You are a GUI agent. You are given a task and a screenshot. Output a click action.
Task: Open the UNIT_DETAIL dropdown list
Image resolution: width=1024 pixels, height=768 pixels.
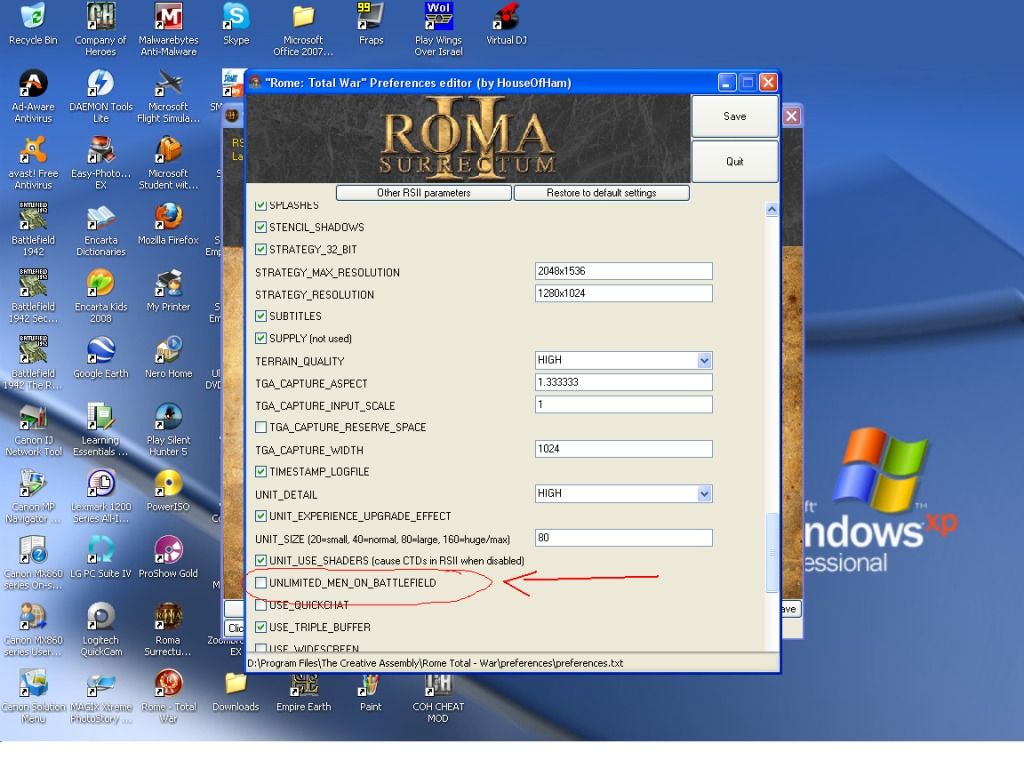(x=704, y=494)
